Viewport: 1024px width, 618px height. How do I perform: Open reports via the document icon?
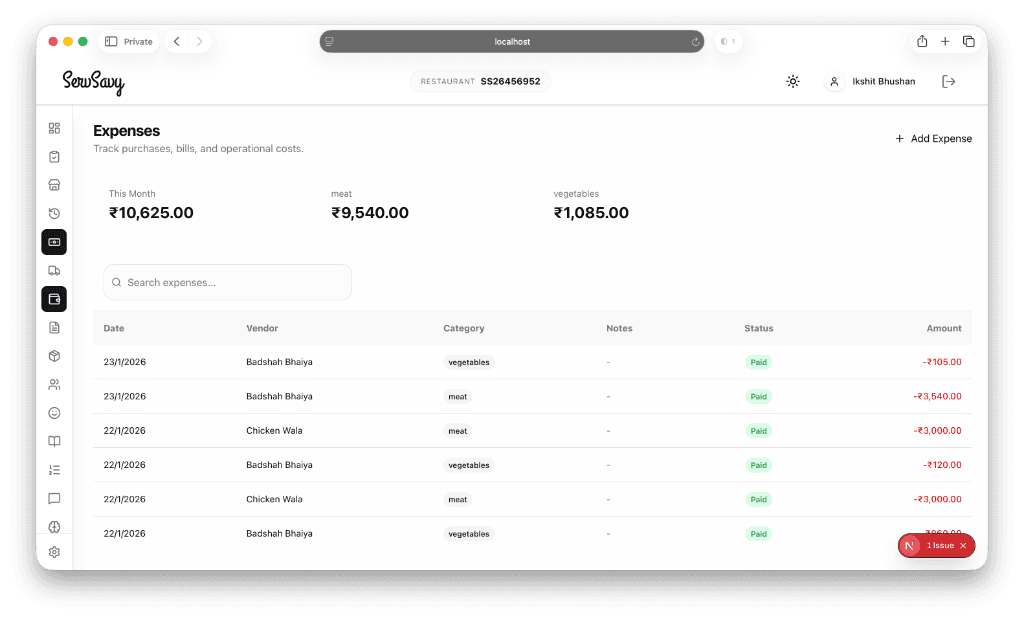click(54, 327)
